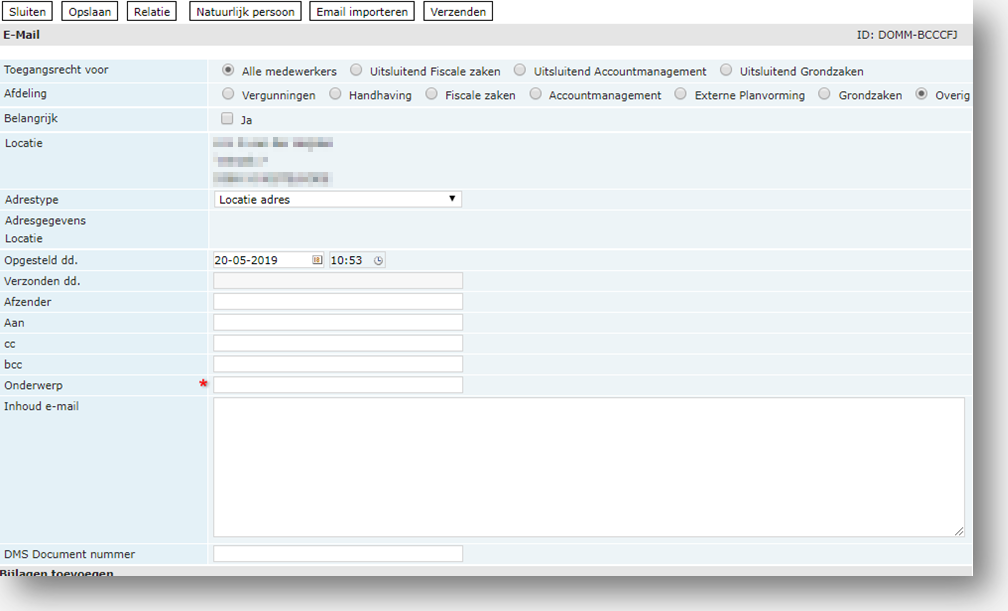Click the Relatie button
This screenshot has width=1008, height=611.
point(153,12)
